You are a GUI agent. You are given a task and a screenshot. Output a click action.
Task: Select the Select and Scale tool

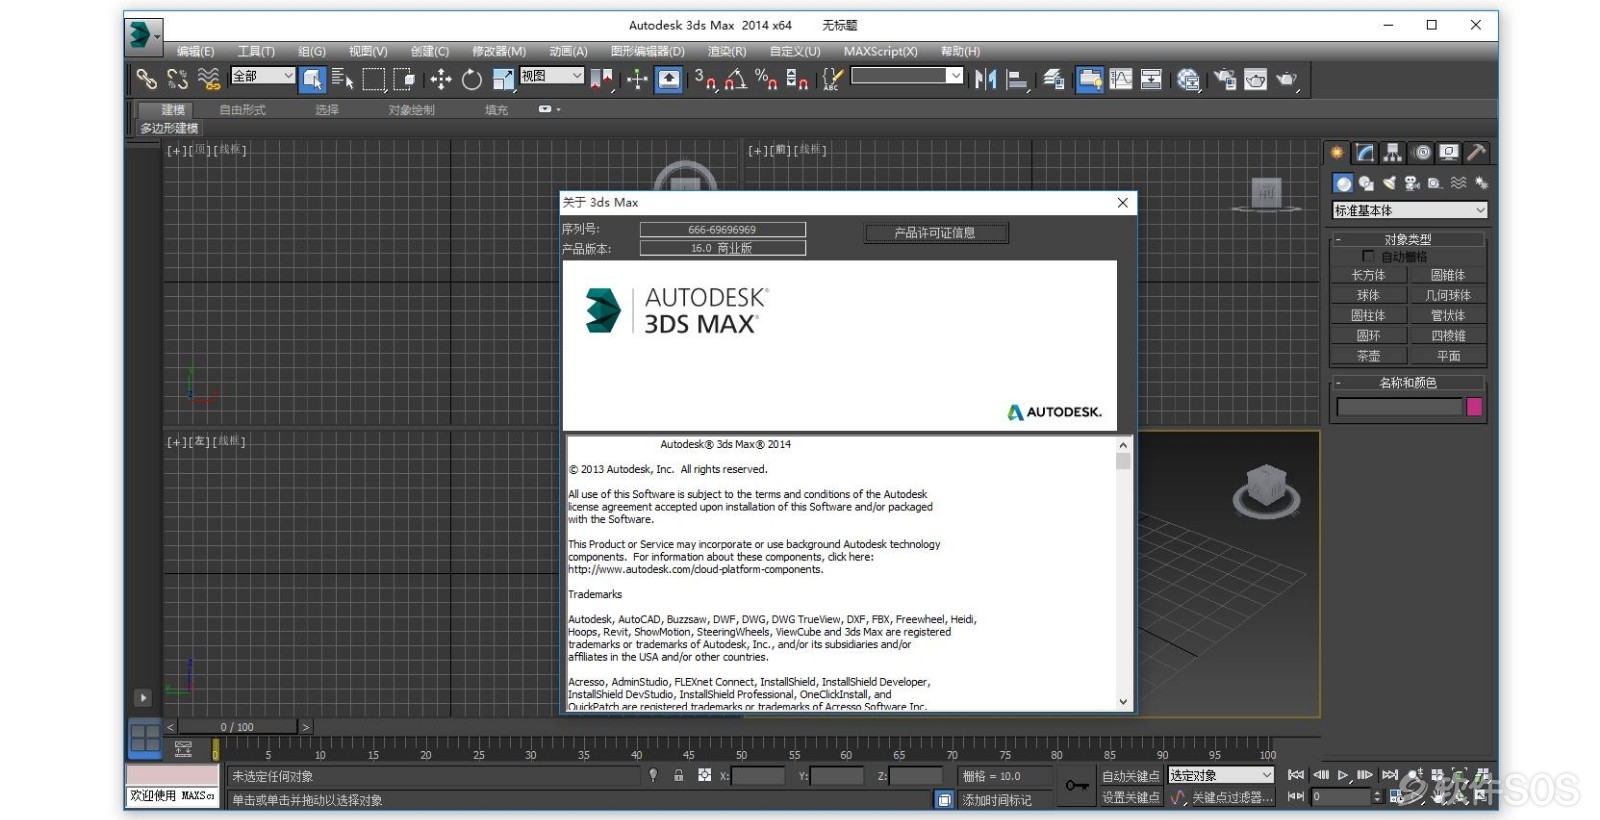(x=502, y=79)
